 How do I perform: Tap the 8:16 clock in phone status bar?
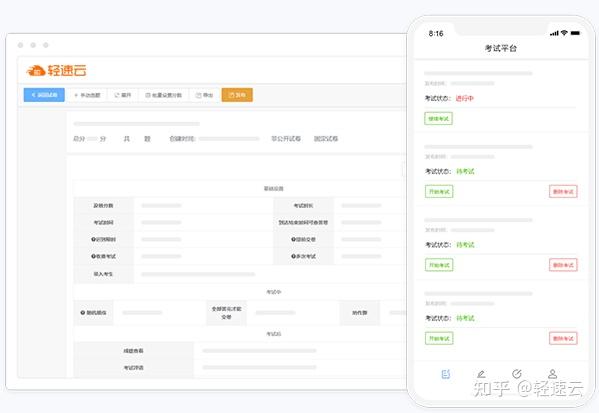tap(436, 34)
